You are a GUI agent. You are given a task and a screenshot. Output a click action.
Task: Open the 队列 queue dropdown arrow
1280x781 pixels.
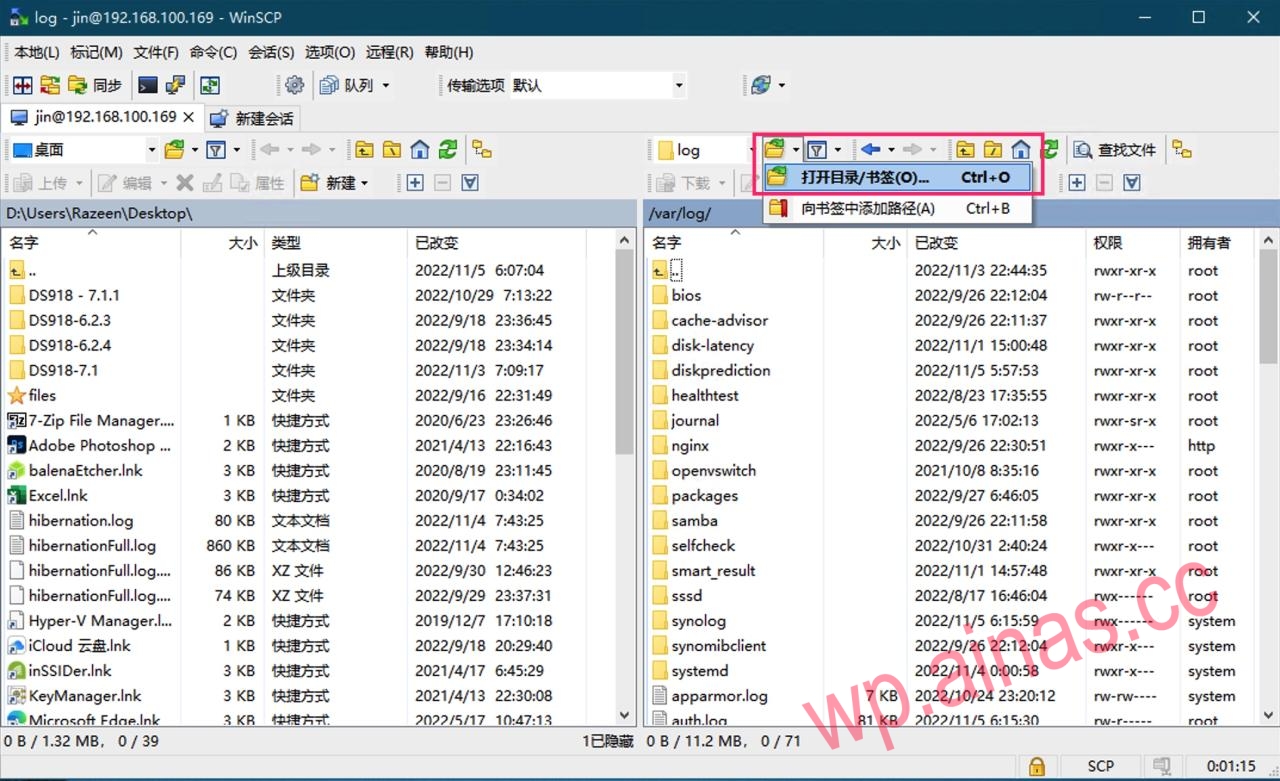pos(385,86)
